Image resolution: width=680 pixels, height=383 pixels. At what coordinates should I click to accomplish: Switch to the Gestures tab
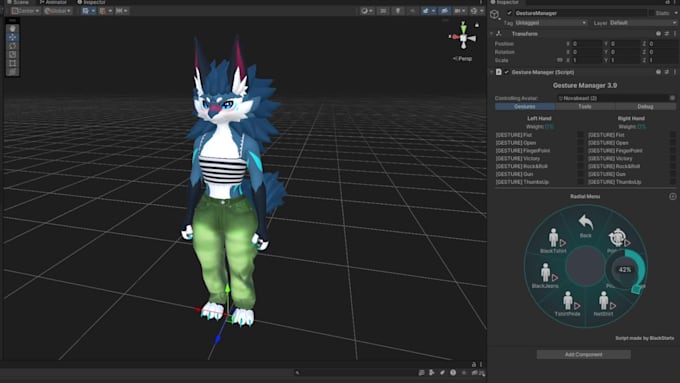coord(525,106)
